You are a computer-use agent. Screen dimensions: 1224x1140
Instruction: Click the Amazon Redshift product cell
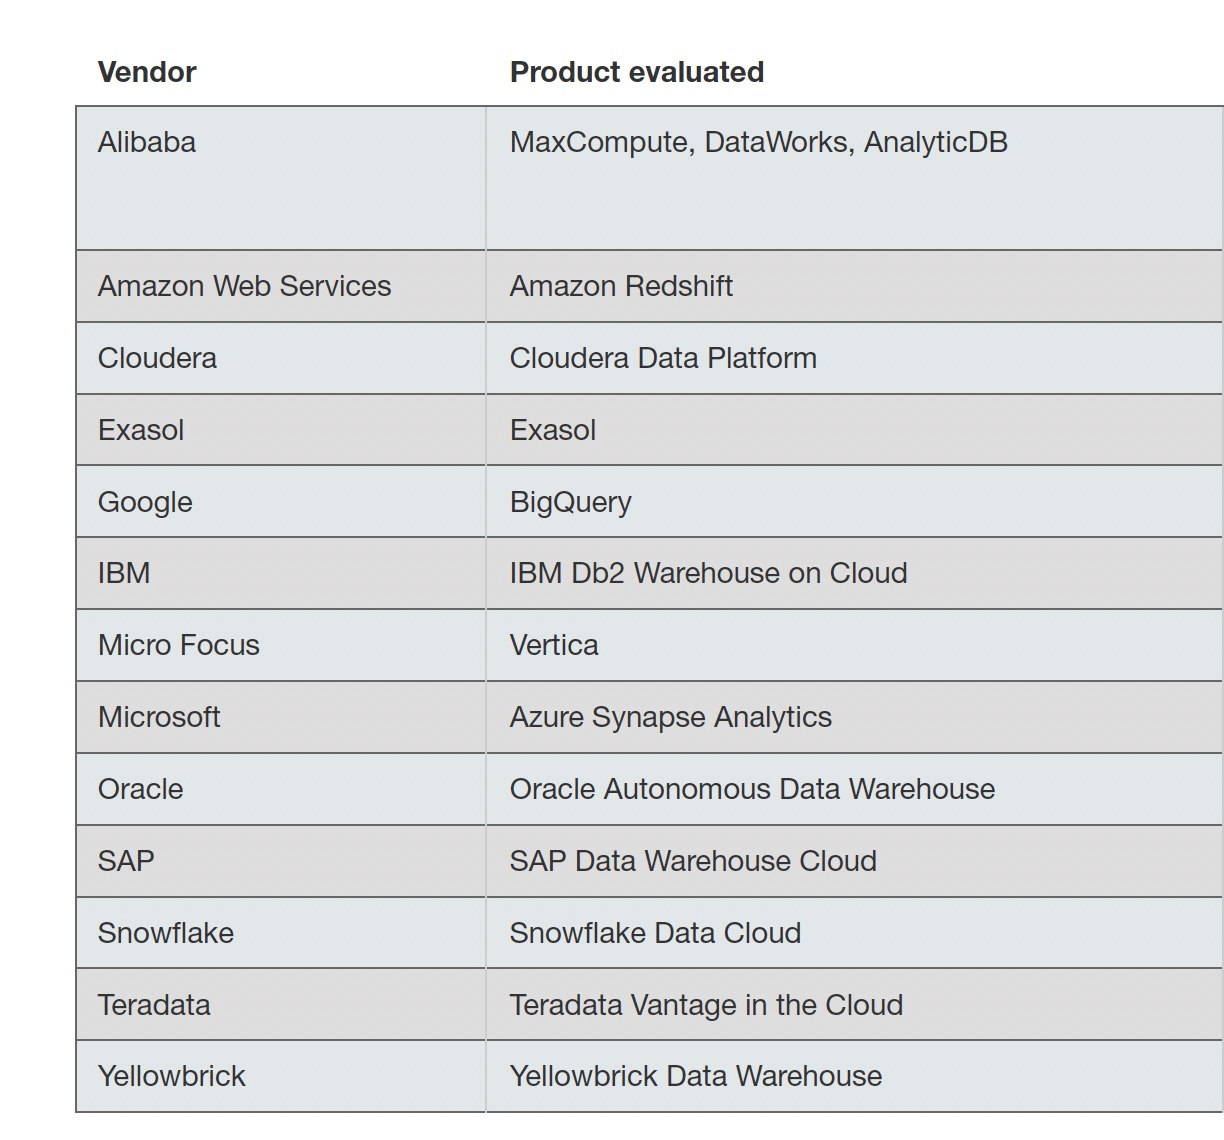click(621, 286)
